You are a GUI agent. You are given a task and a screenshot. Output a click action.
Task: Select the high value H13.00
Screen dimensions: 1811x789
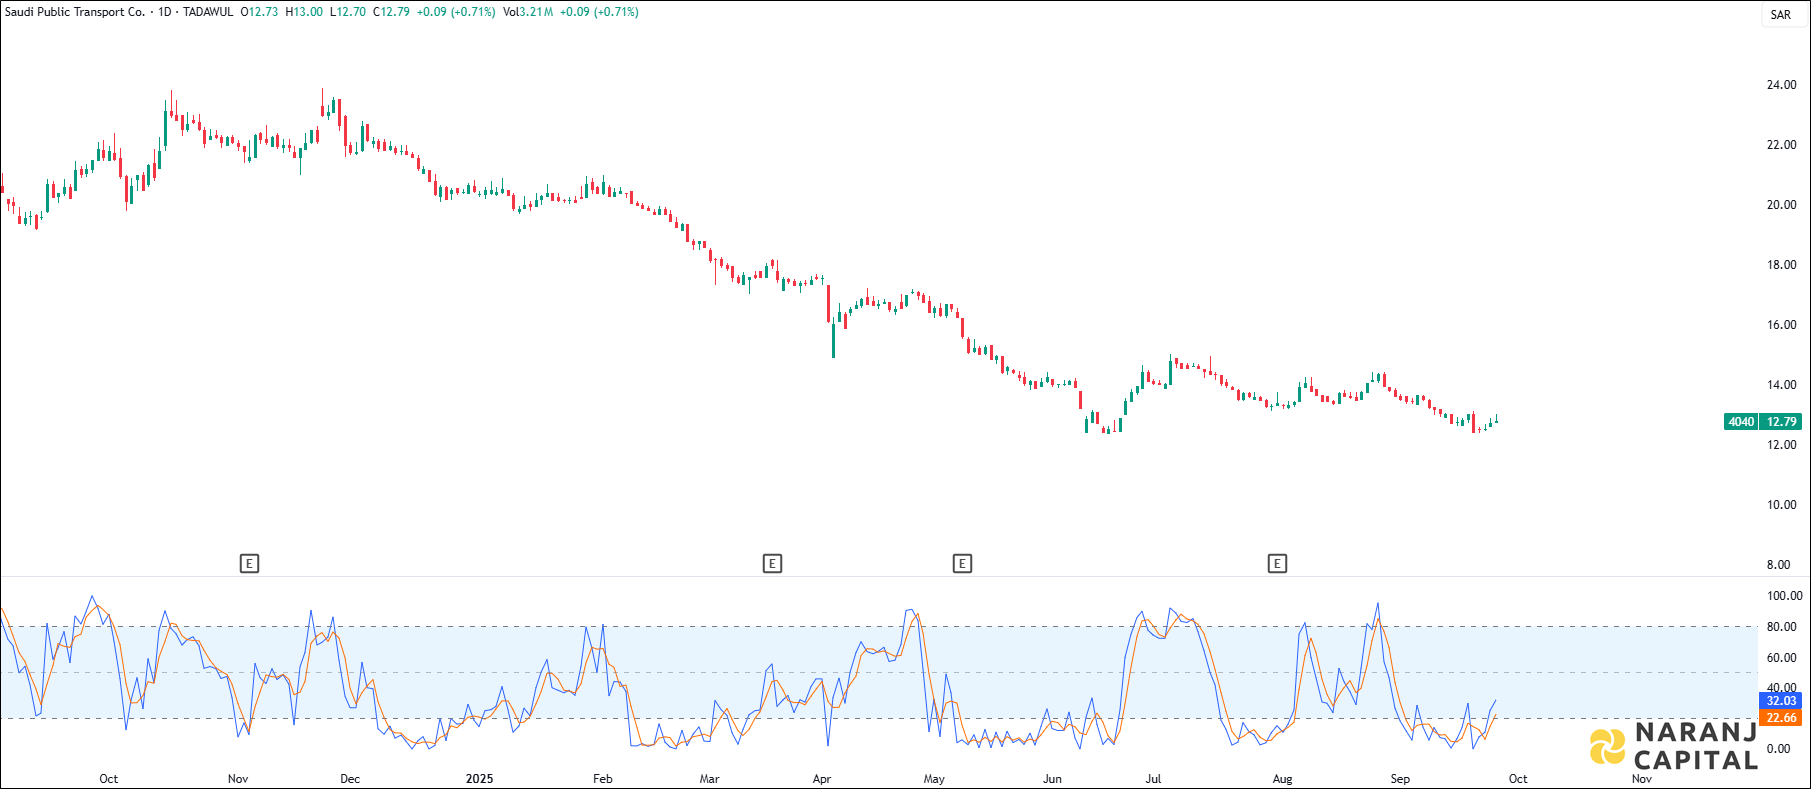pyautogui.click(x=304, y=12)
